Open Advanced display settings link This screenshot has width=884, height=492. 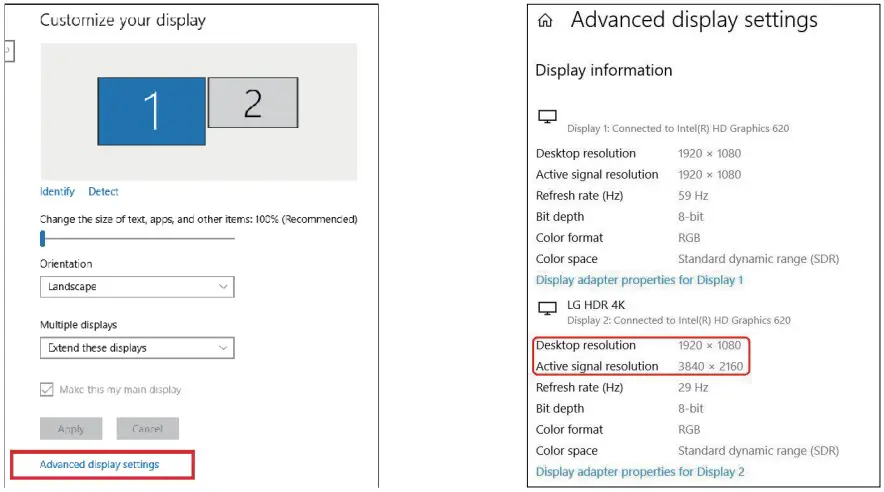pyautogui.click(x=99, y=465)
